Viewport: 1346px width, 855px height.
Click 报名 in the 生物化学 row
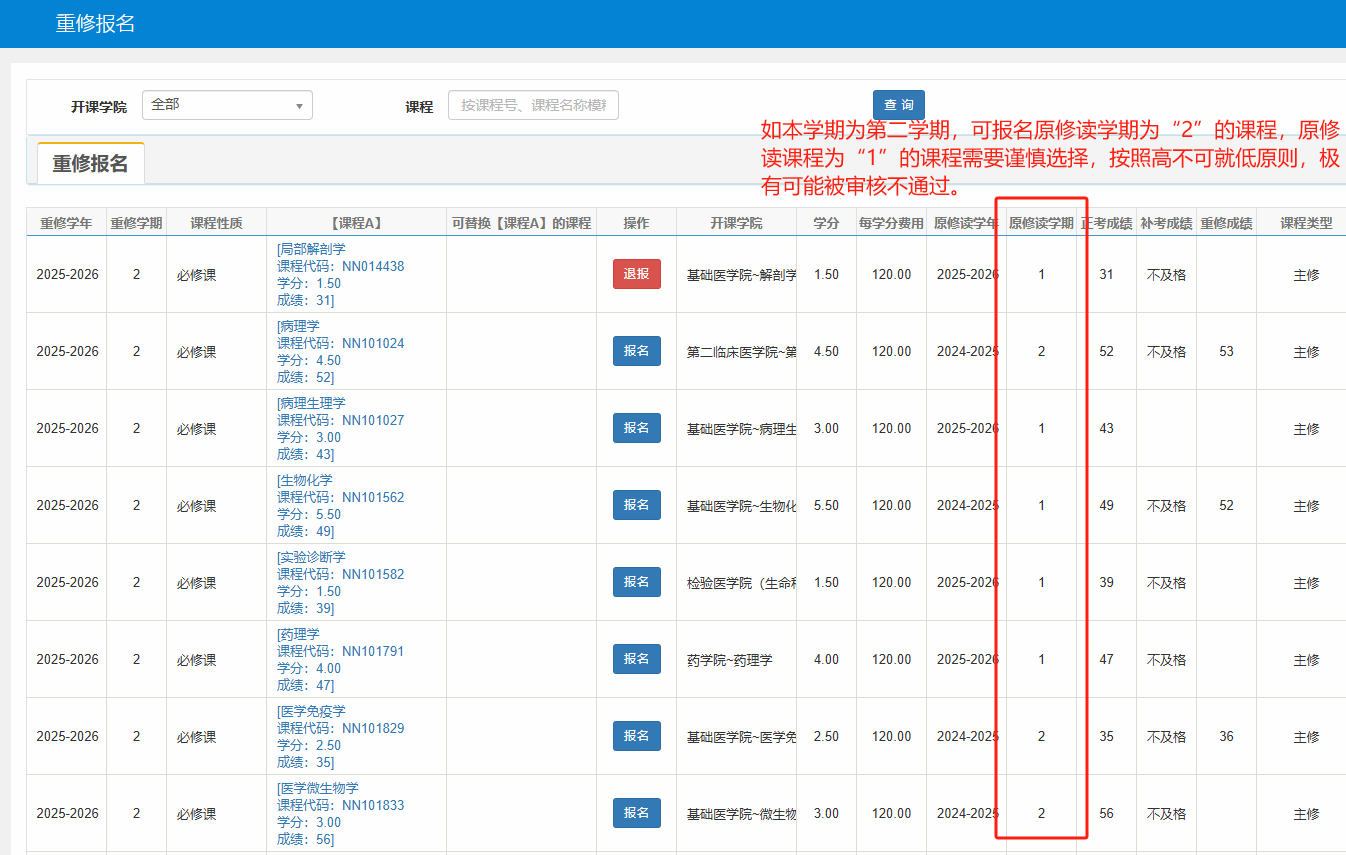pyautogui.click(x=636, y=505)
